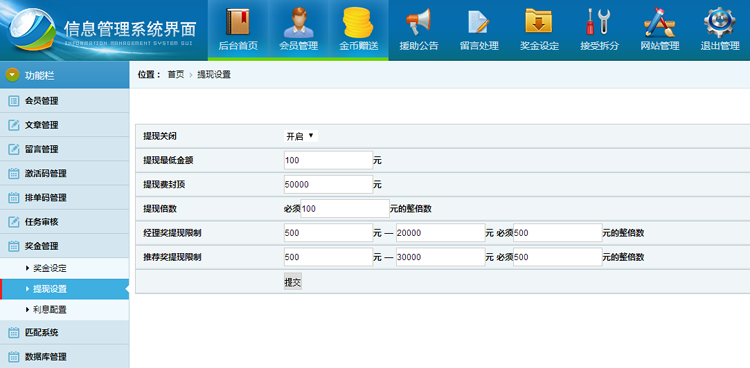The image size is (750, 368).
Task: Click sidebar 会员管理 list icon
Action: (14, 101)
